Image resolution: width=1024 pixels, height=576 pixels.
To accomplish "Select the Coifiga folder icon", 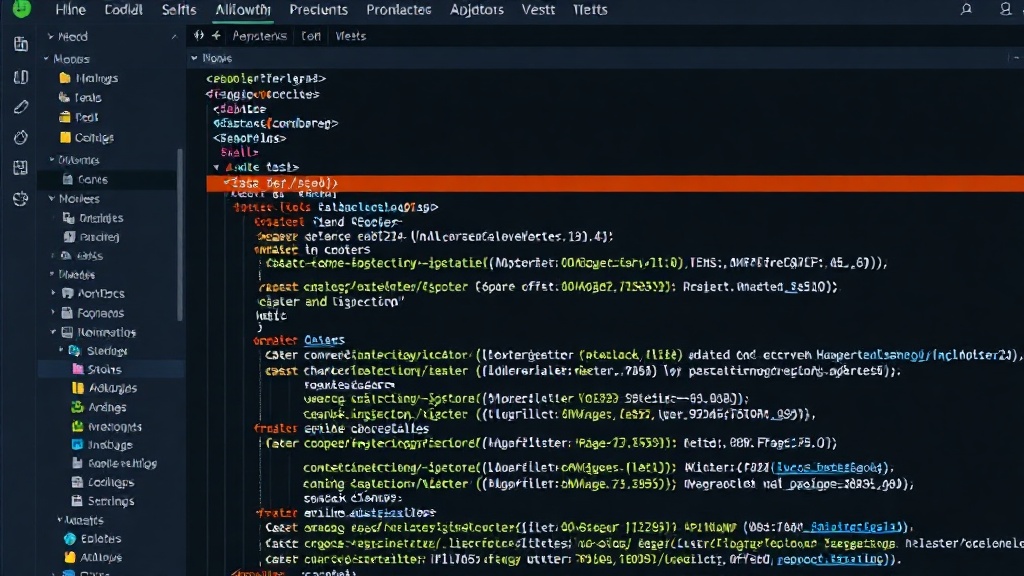I will pyautogui.click(x=65, y=137).
